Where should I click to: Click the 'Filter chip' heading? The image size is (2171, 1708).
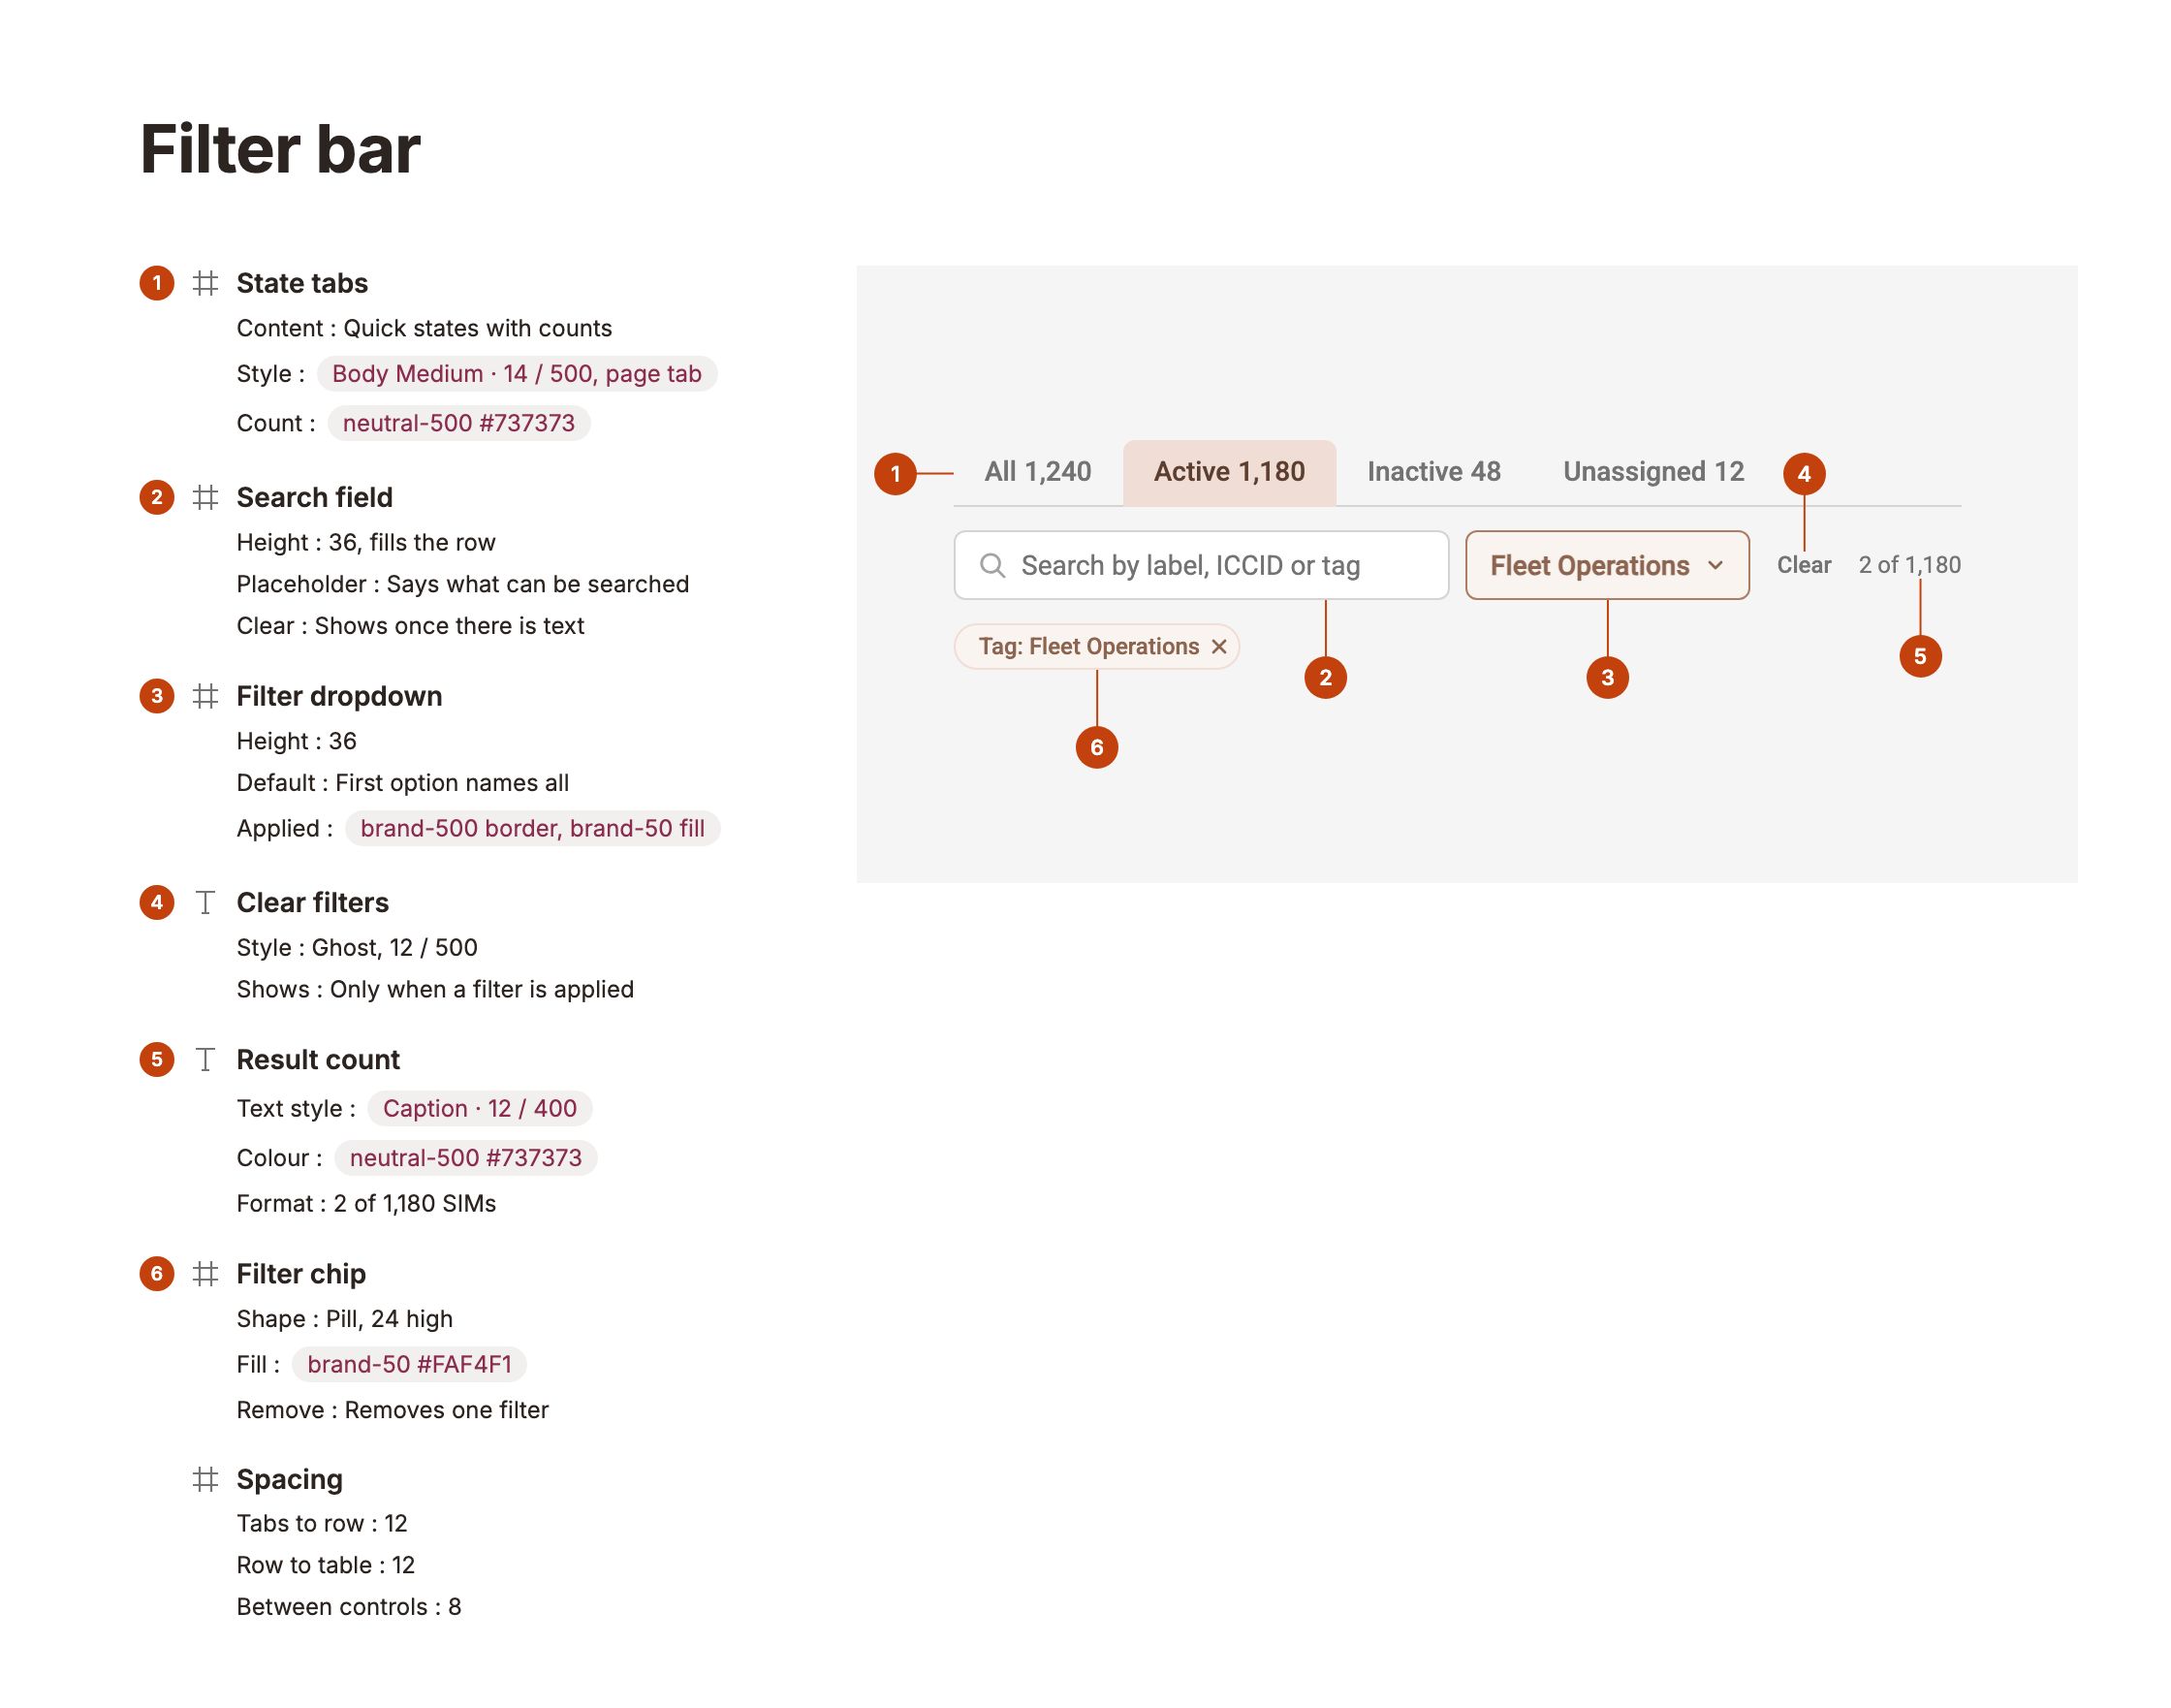click(x=301, y=1273)
